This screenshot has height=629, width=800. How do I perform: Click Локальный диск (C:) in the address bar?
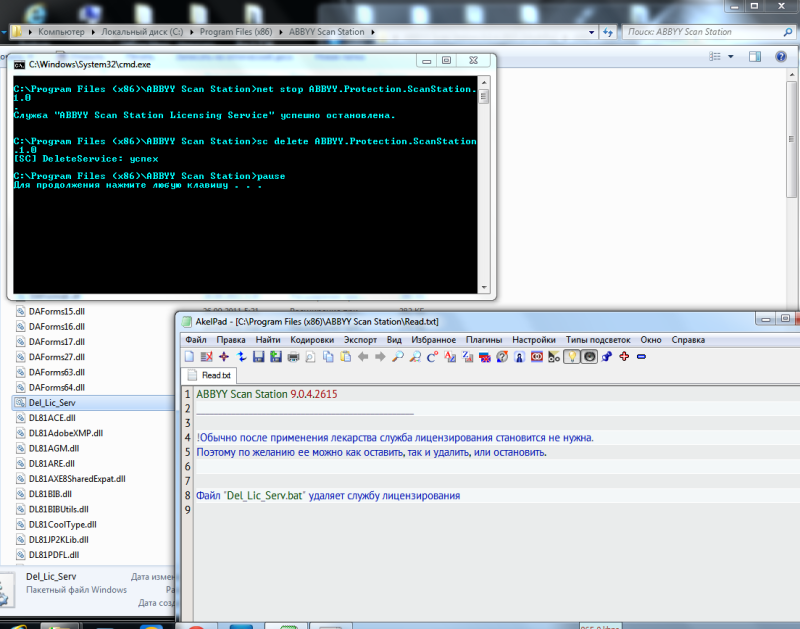click(x=142, y=32)
